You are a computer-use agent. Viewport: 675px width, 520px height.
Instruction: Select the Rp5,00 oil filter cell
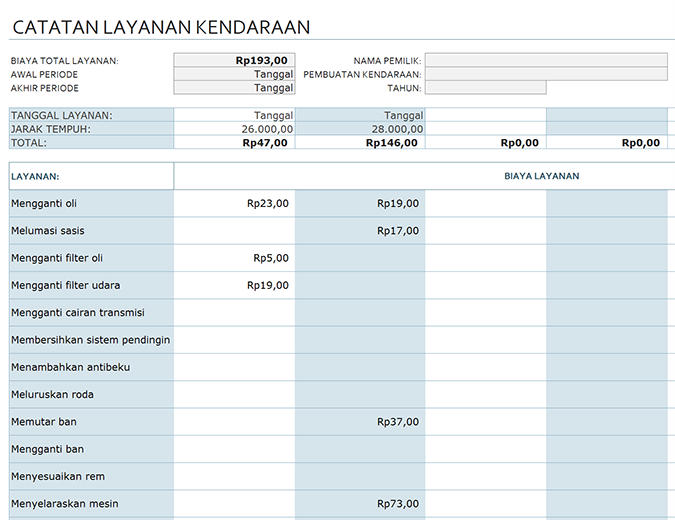(235, 258)
